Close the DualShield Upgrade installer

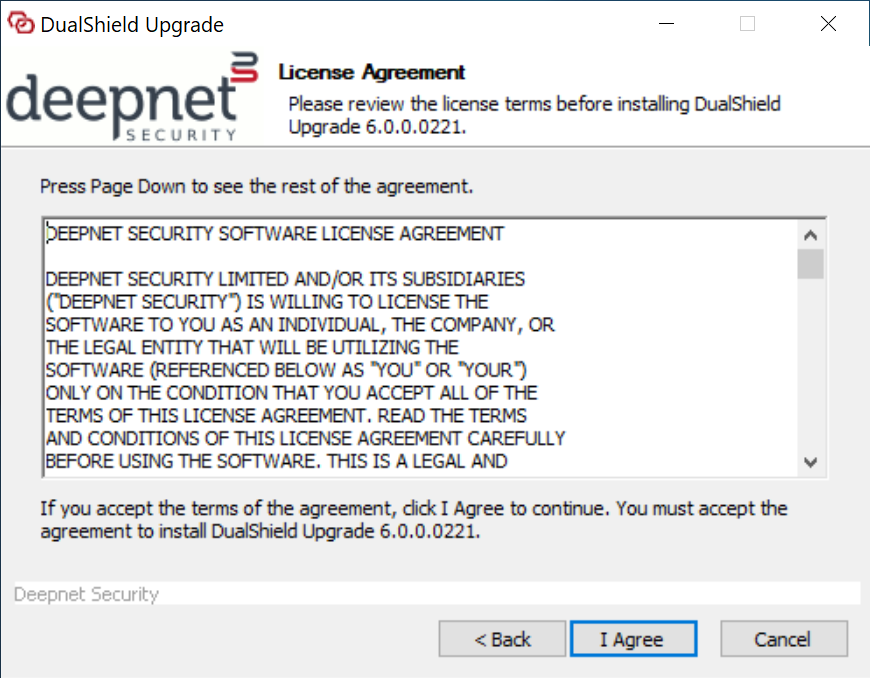[x=828, y=24]
